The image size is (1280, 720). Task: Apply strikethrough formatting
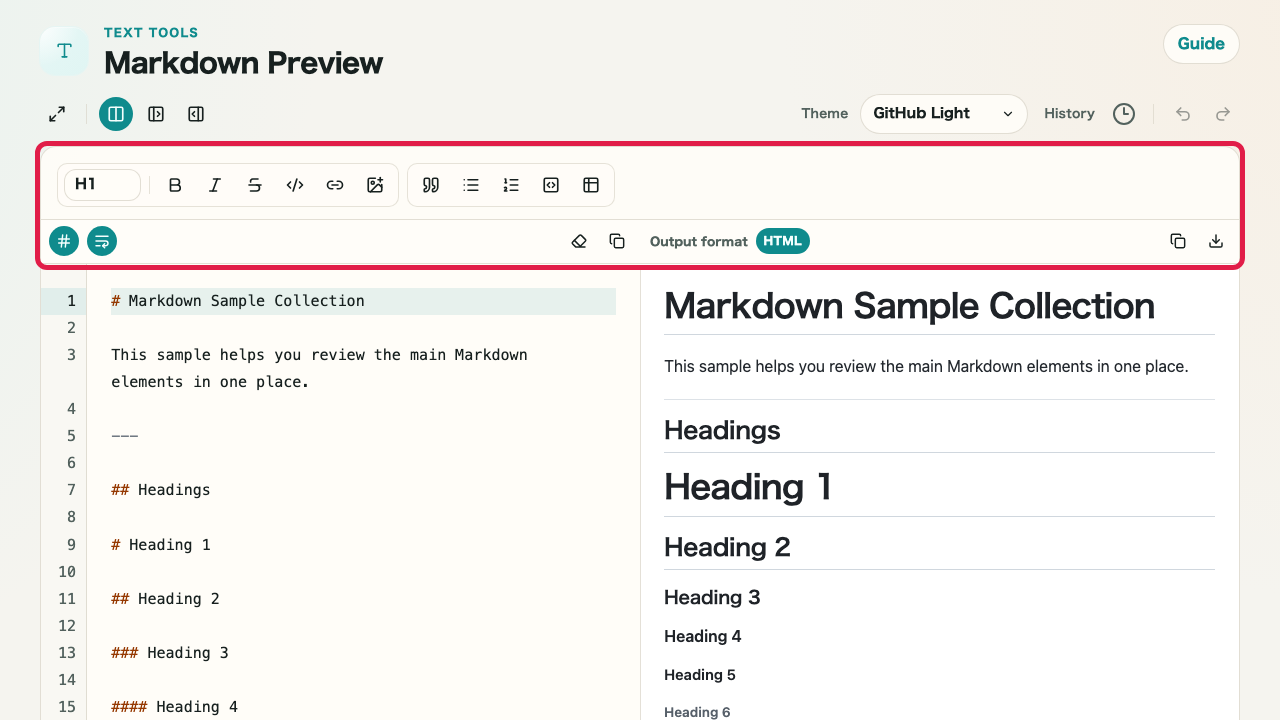(x=255, y=185)
